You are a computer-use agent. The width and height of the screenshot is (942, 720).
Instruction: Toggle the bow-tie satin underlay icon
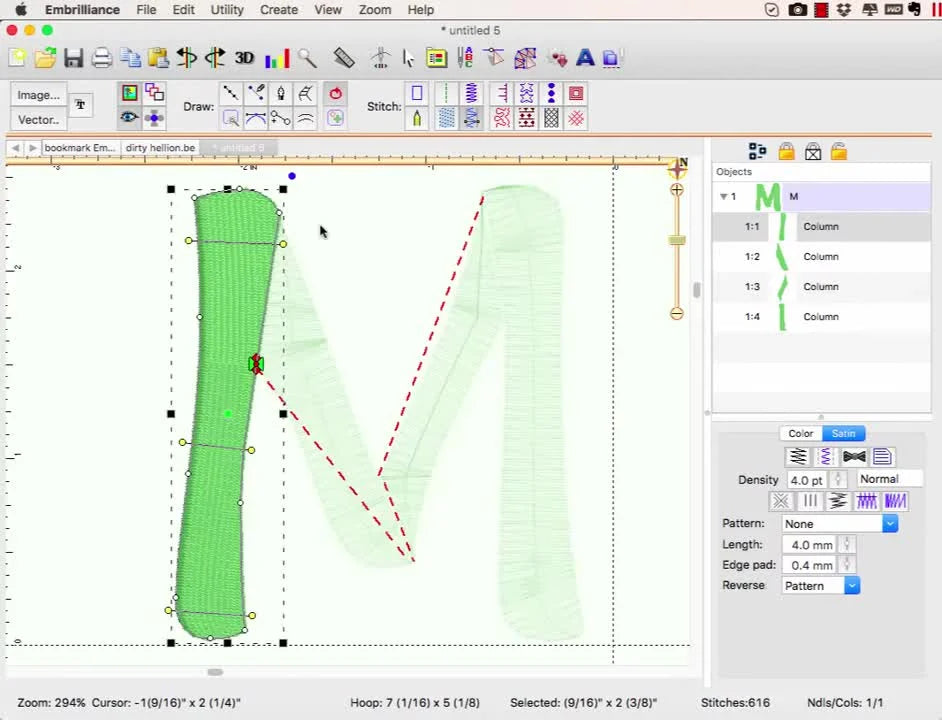pos(854,457)
